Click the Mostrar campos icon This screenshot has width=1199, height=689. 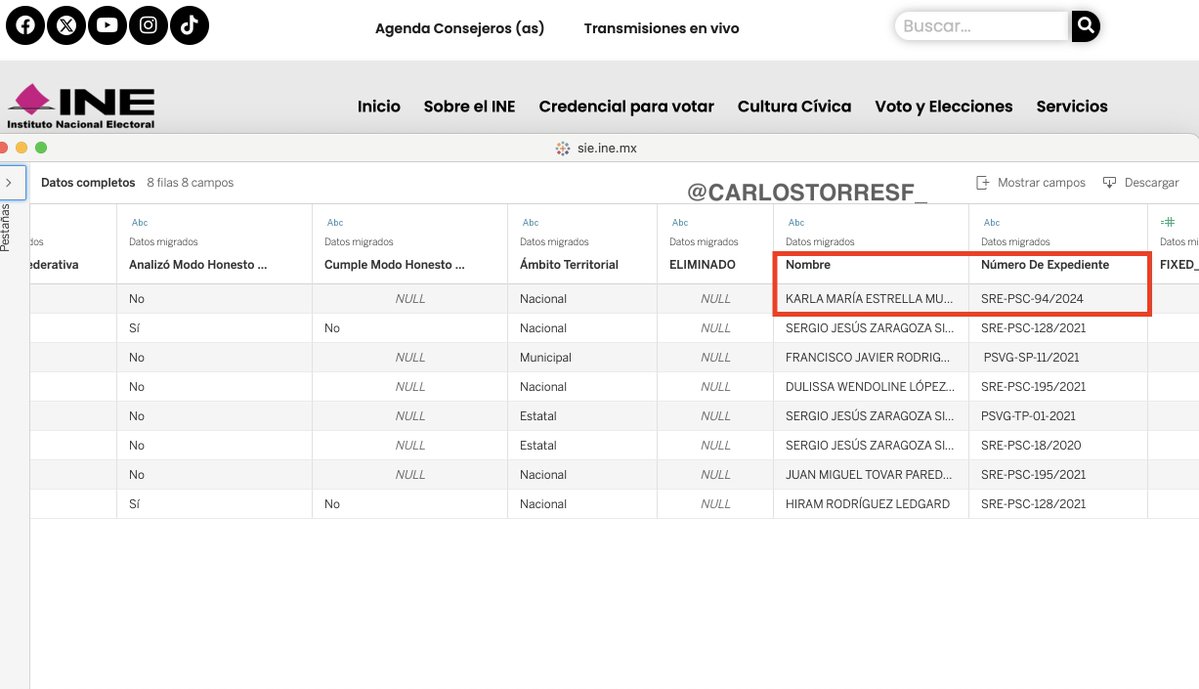[983, 183]
